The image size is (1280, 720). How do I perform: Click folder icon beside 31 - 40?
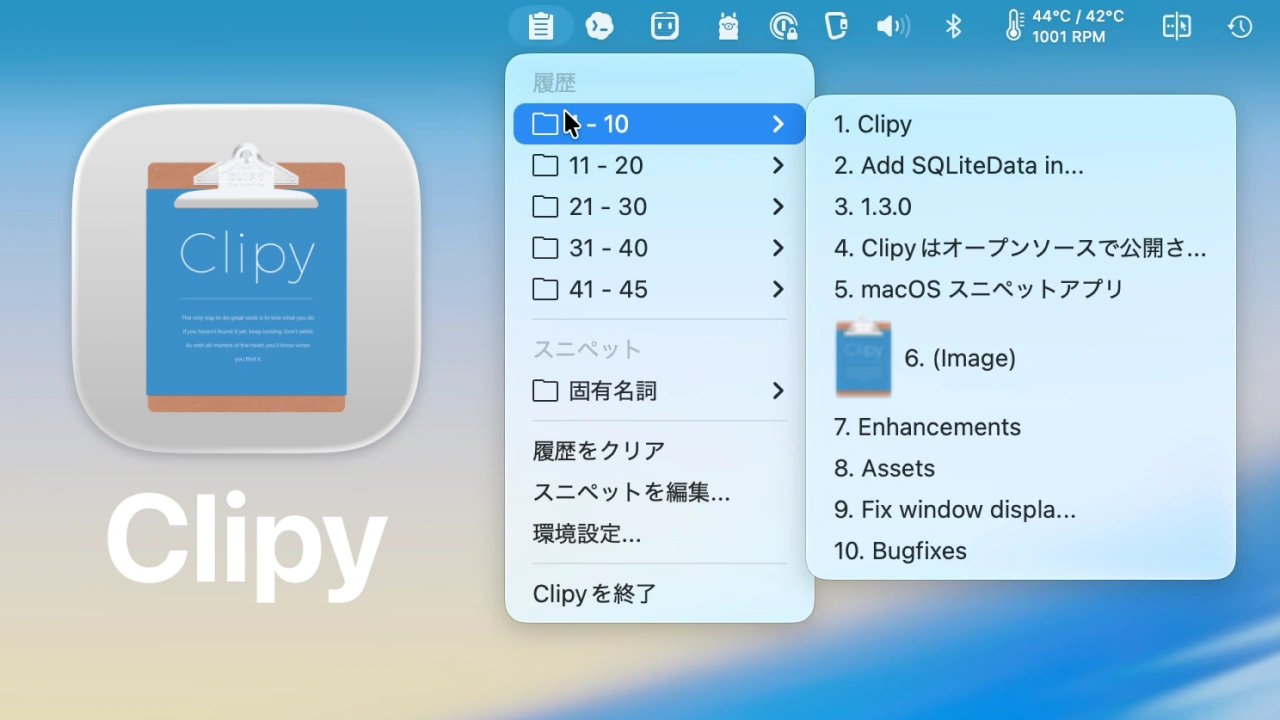(545, 248)
